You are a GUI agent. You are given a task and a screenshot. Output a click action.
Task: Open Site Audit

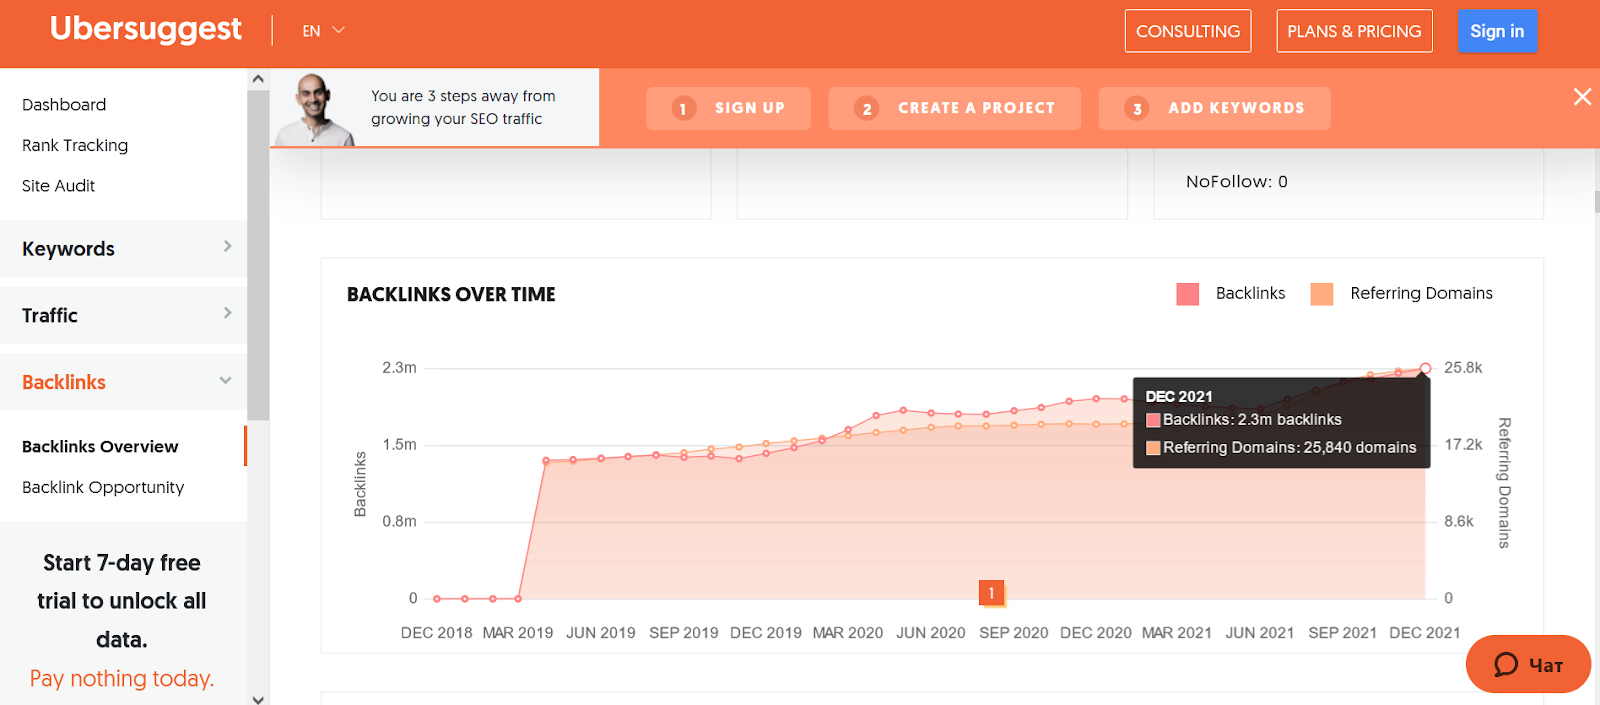58,186
